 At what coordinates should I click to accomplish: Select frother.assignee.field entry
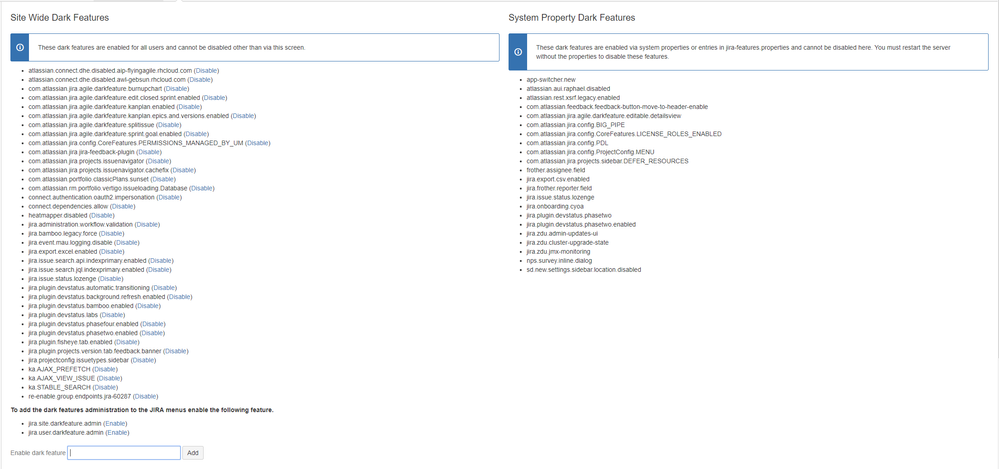pyautogui.click(x=557, y=170)
